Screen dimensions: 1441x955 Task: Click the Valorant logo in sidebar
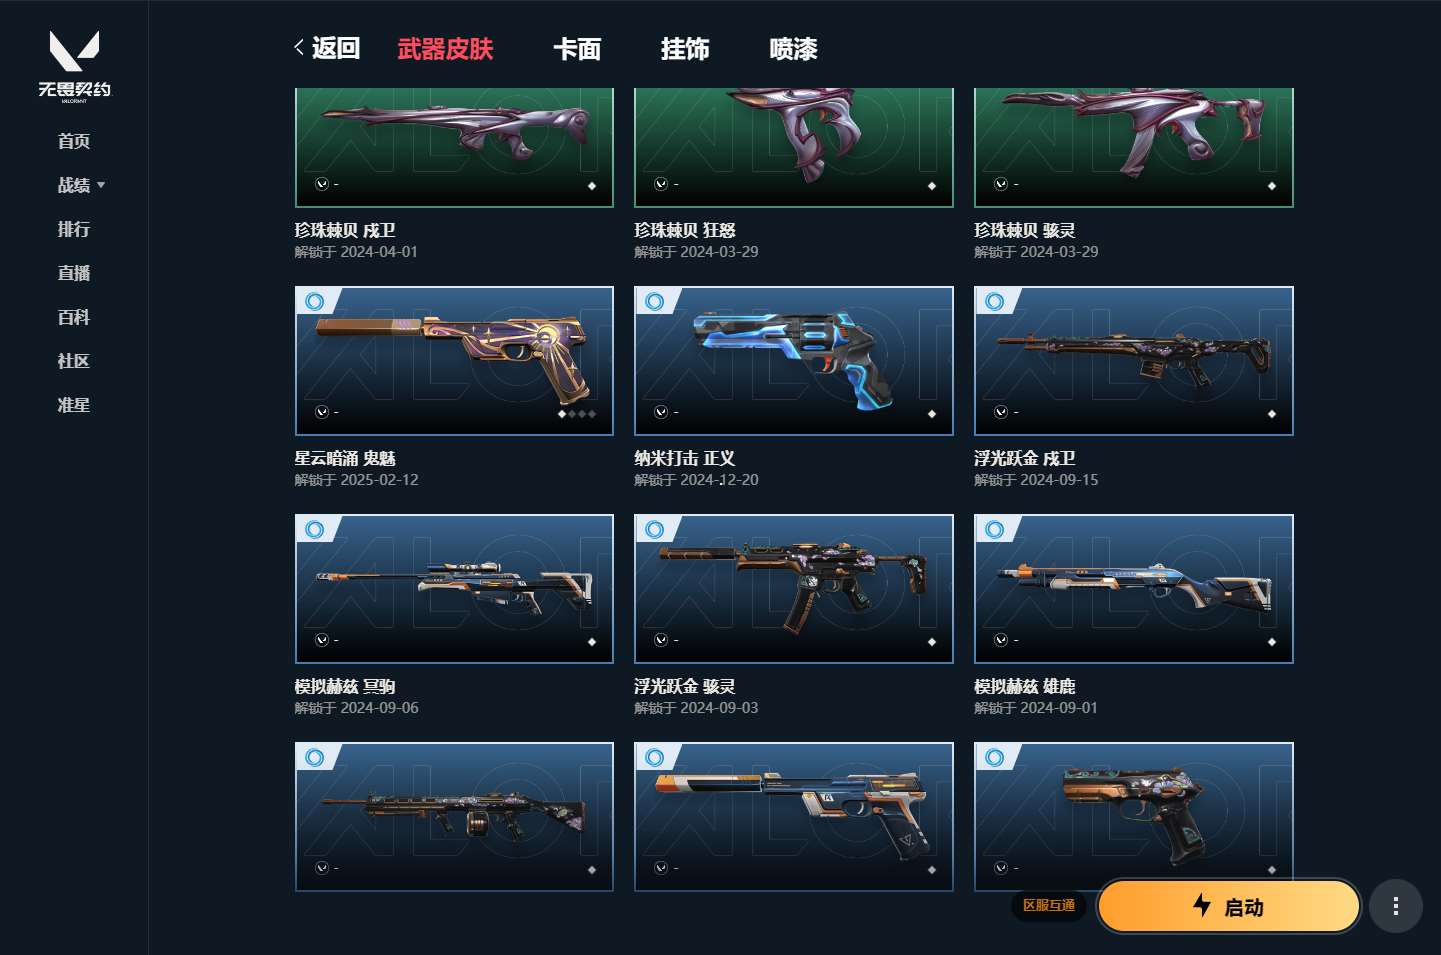coord(74,66)
